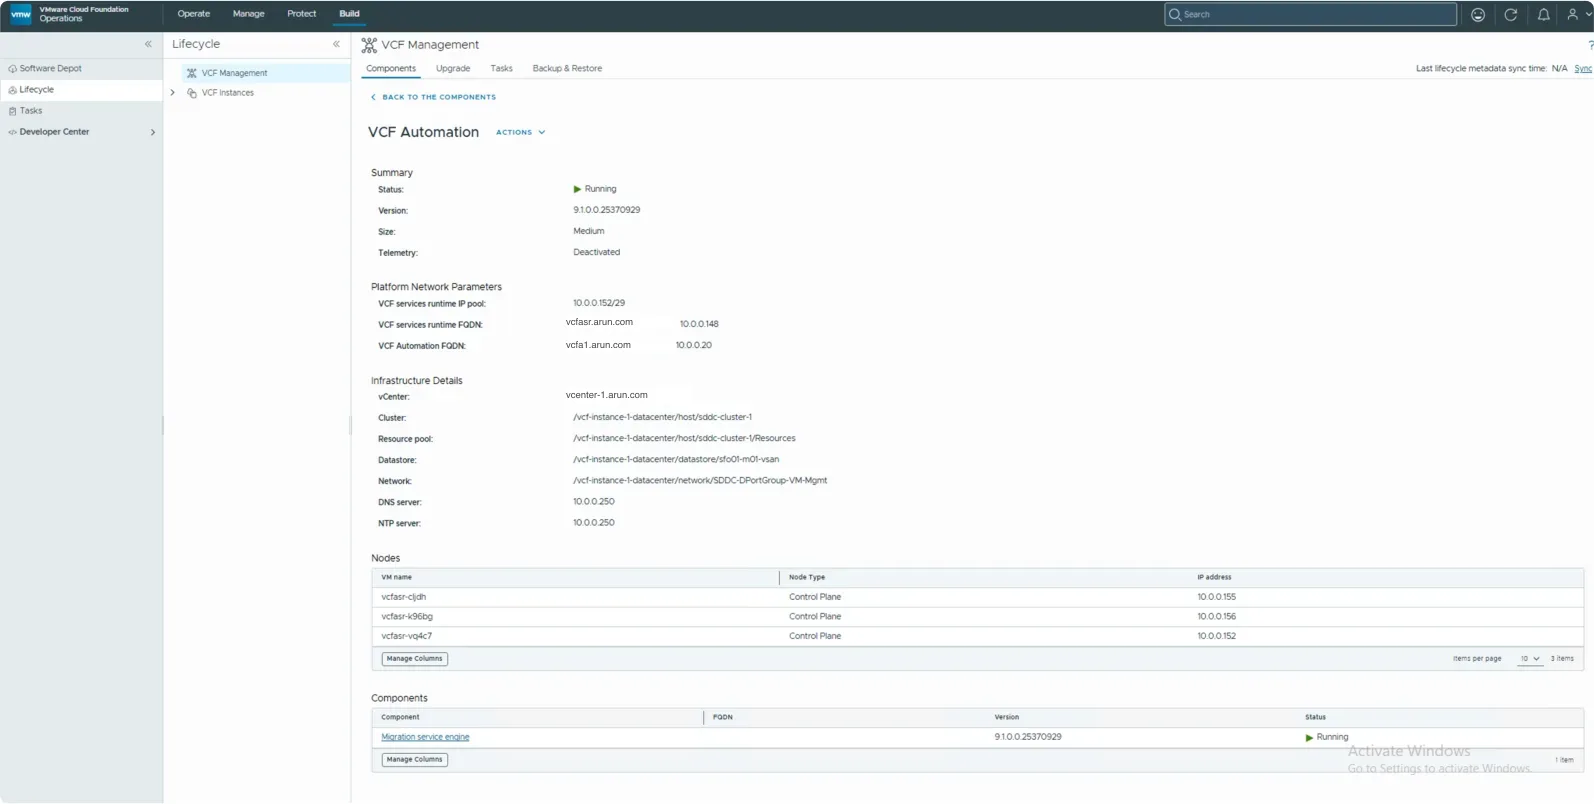Viewport: 1594px width, 804px height.
Task: Open the feedback smiley icon
Action: [1478, 14]
